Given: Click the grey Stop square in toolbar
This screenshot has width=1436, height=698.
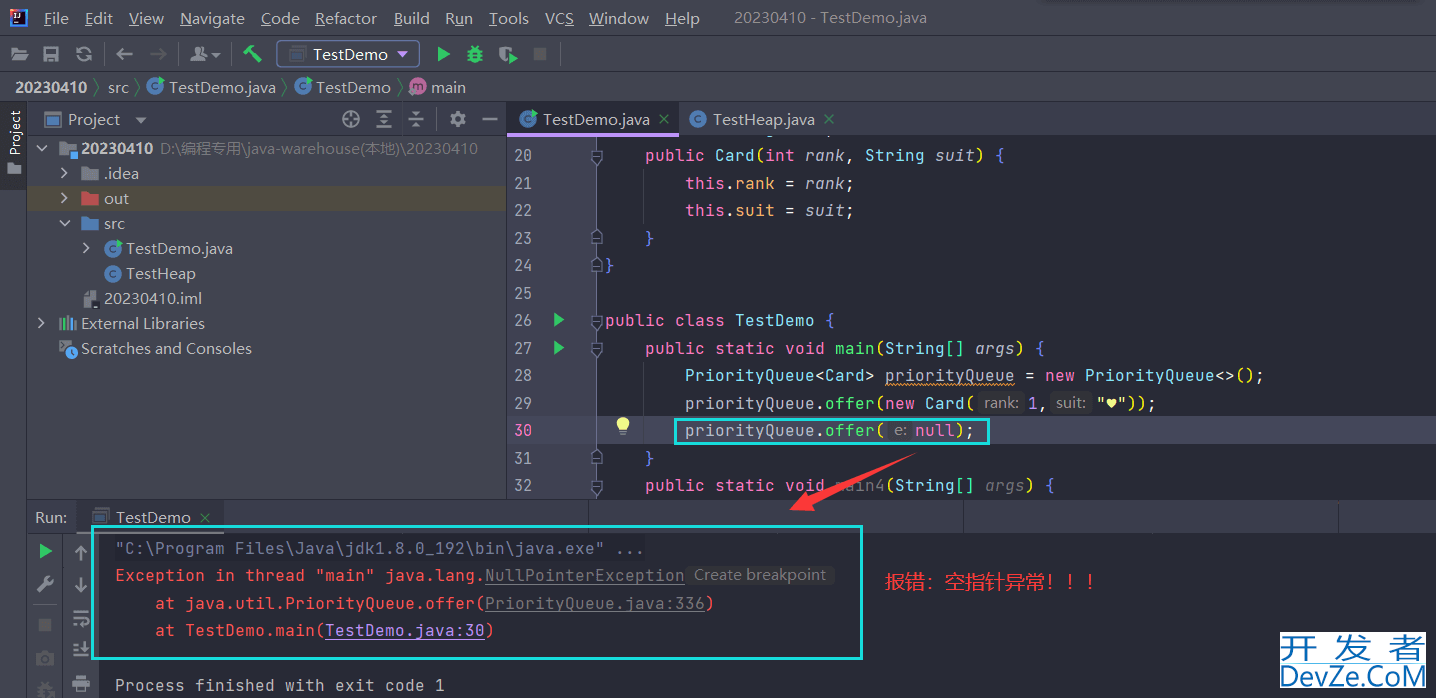Looking at the screenshot, I should click(540, 54).
